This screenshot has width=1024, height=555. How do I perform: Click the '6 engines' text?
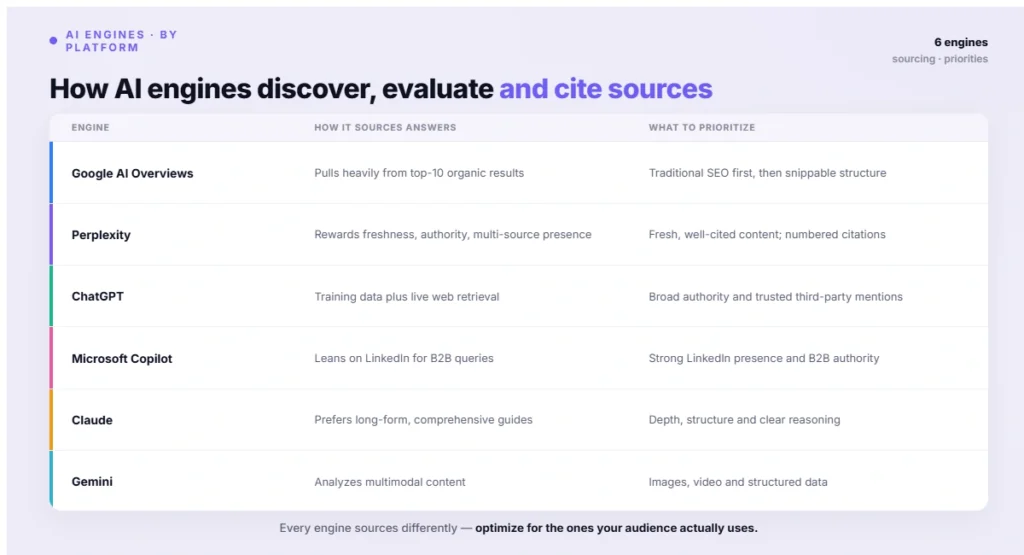(x=961, y=42)
